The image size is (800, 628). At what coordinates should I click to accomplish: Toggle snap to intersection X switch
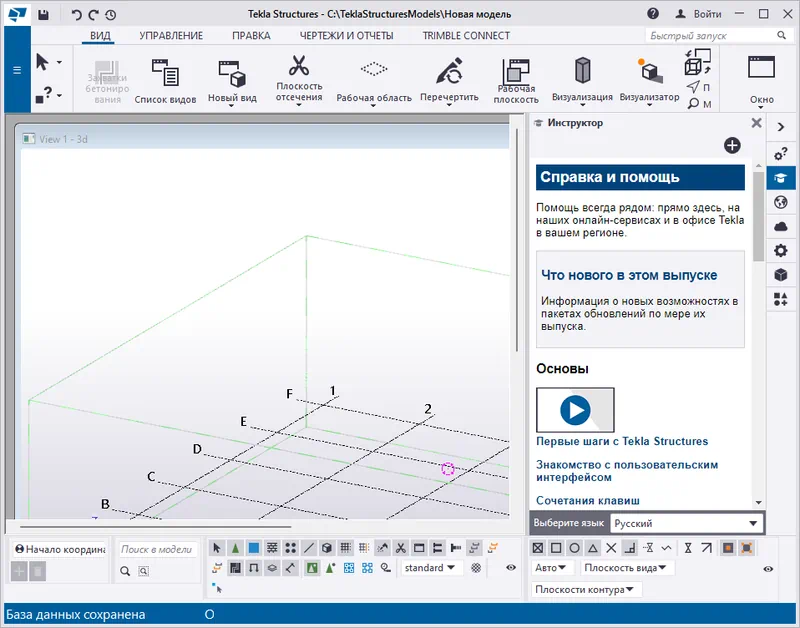611,548
